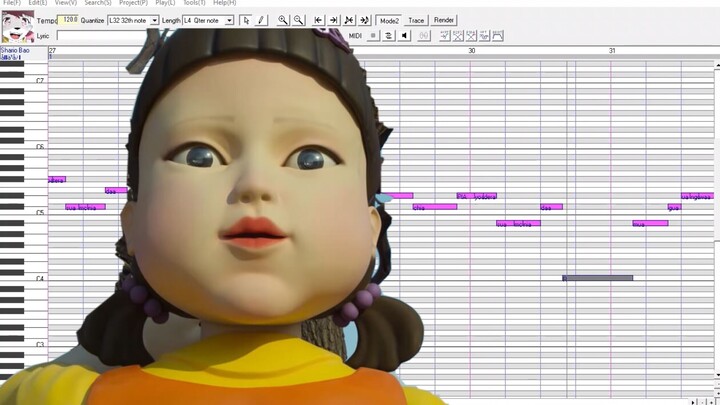
Task: Select the short pink note left of the last note
Action: (675, 207)
